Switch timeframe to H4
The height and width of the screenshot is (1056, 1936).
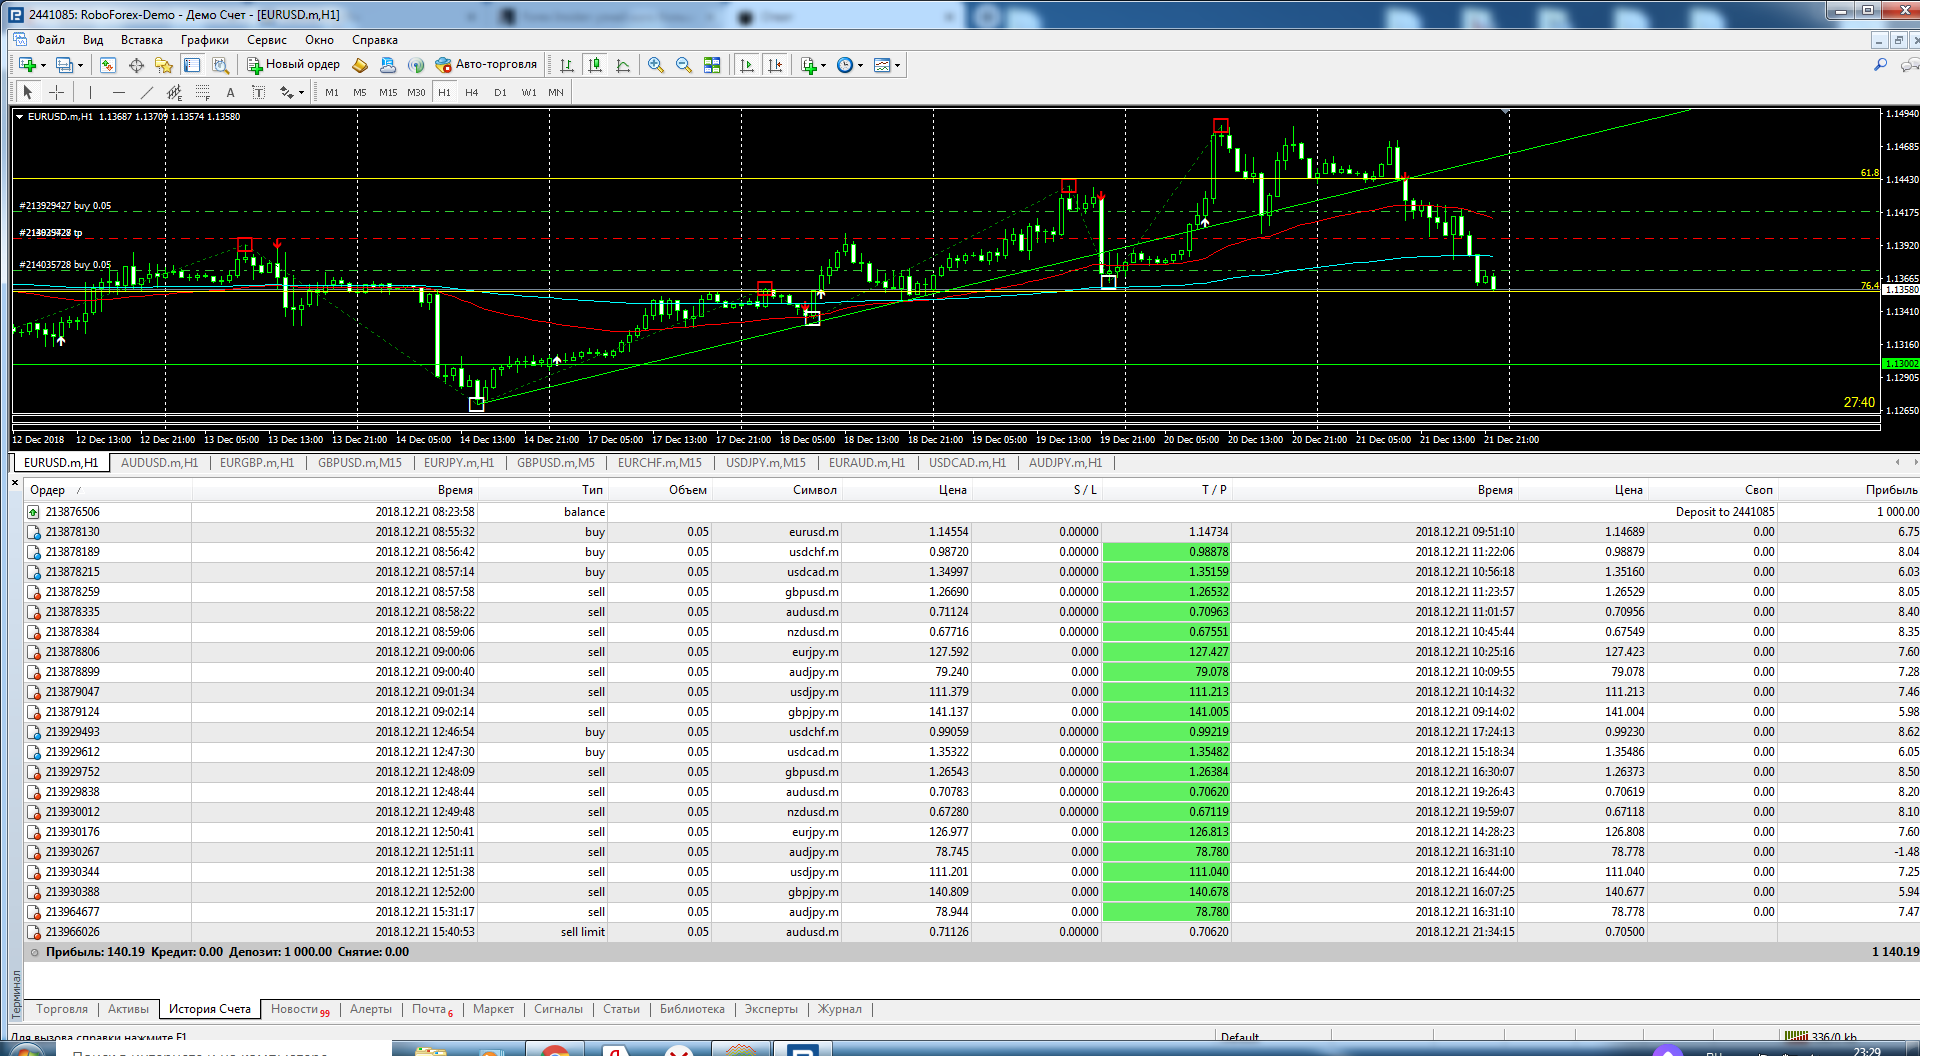coord(472,92)
